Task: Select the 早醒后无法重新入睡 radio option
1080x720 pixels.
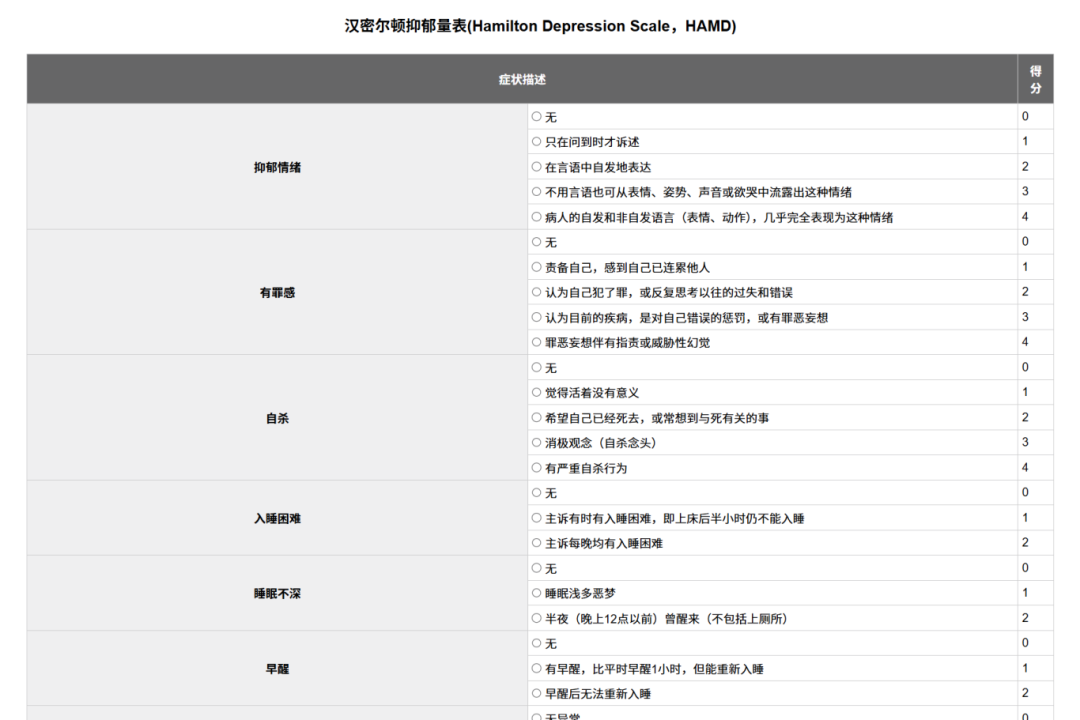Action: pos(537,693)
